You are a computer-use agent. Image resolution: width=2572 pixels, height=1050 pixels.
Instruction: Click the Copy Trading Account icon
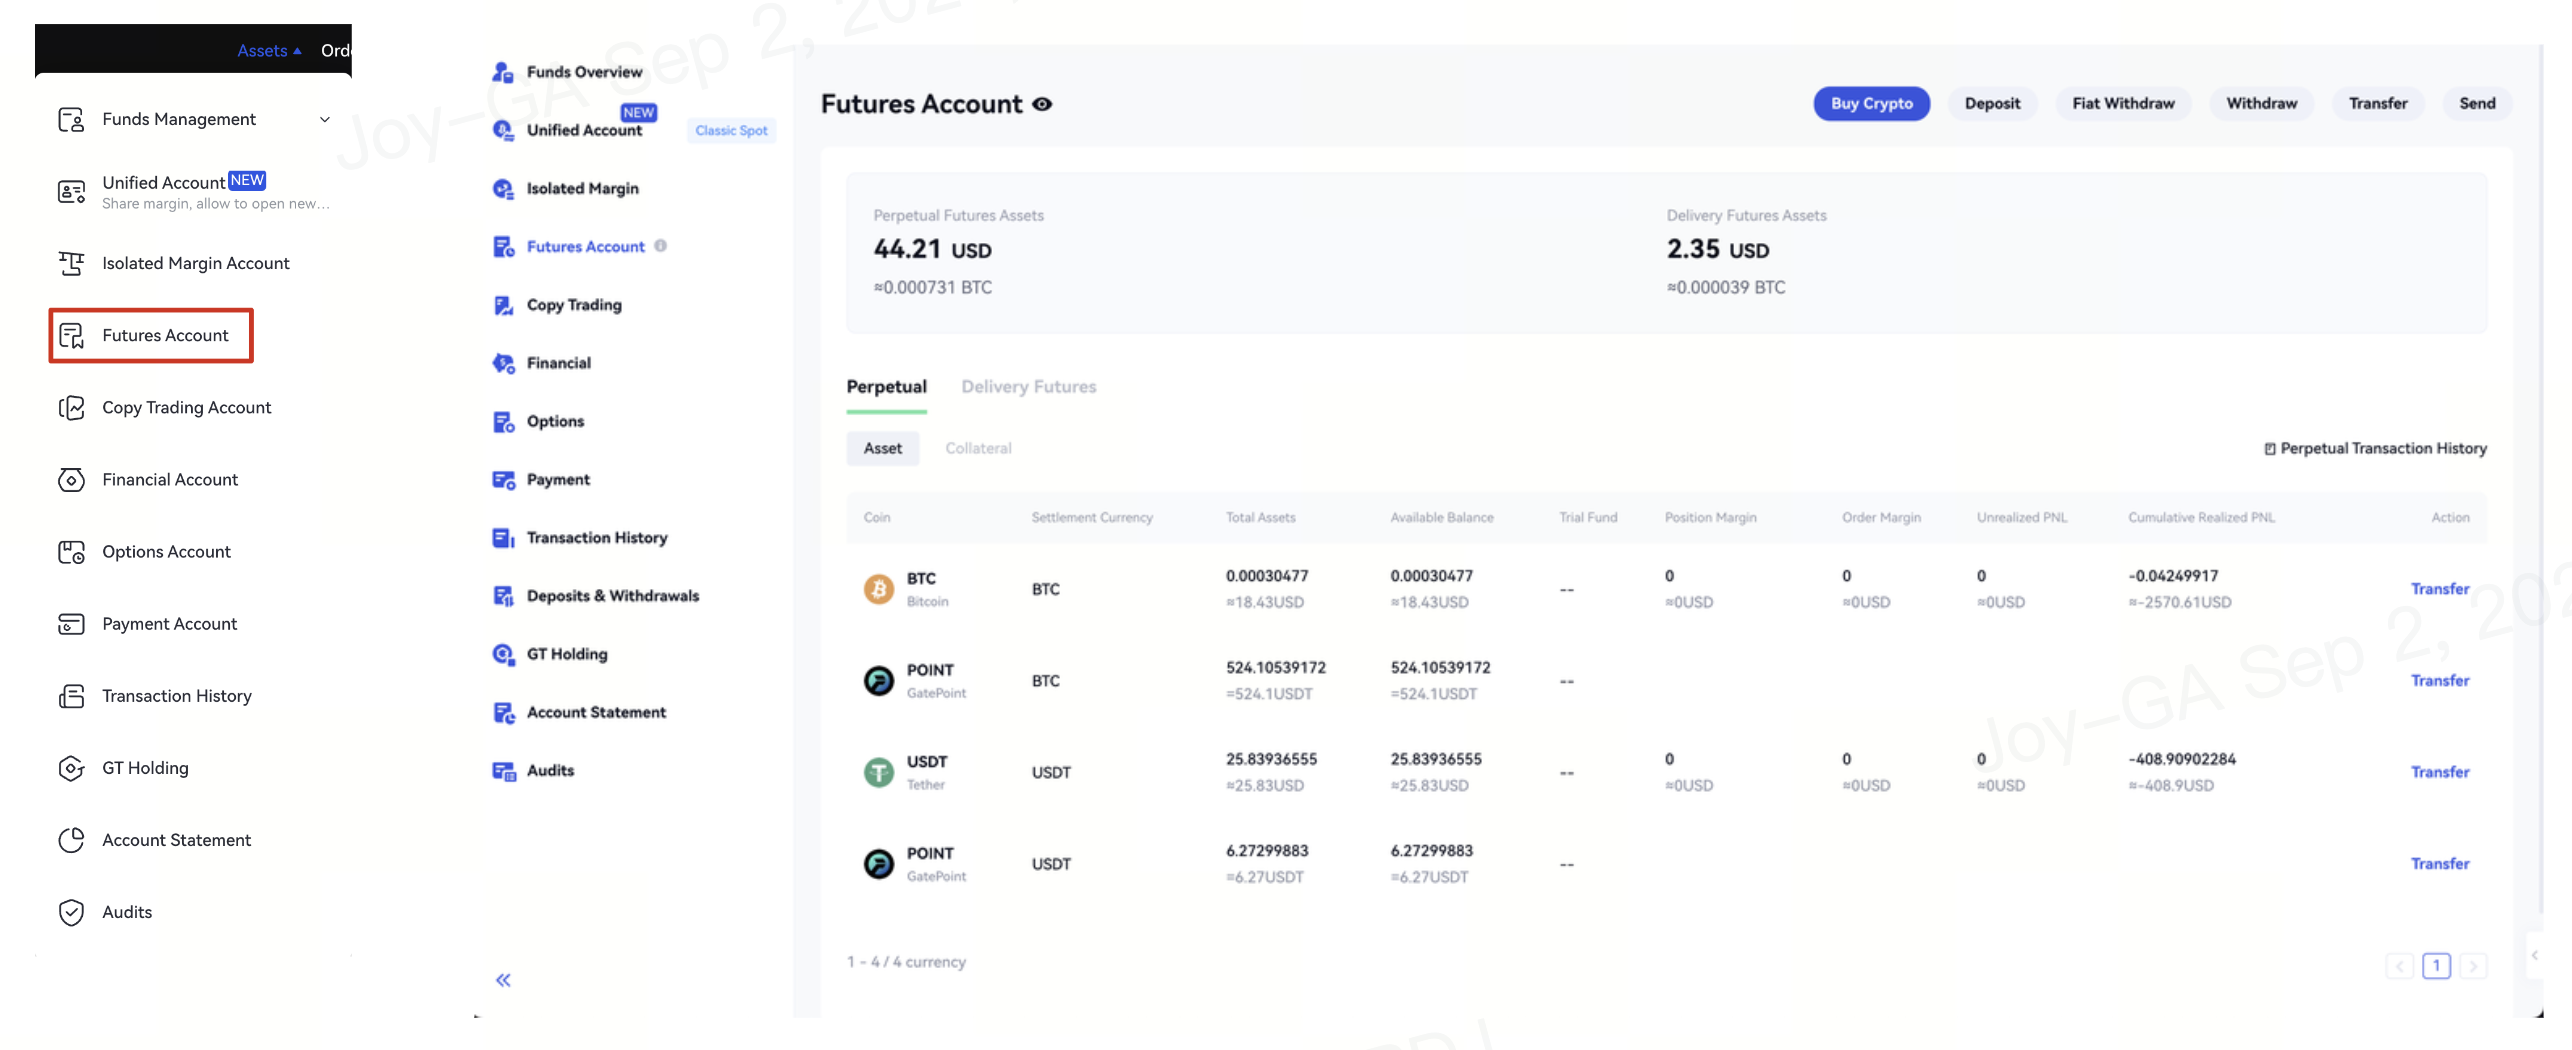click(x=71, y=408)
